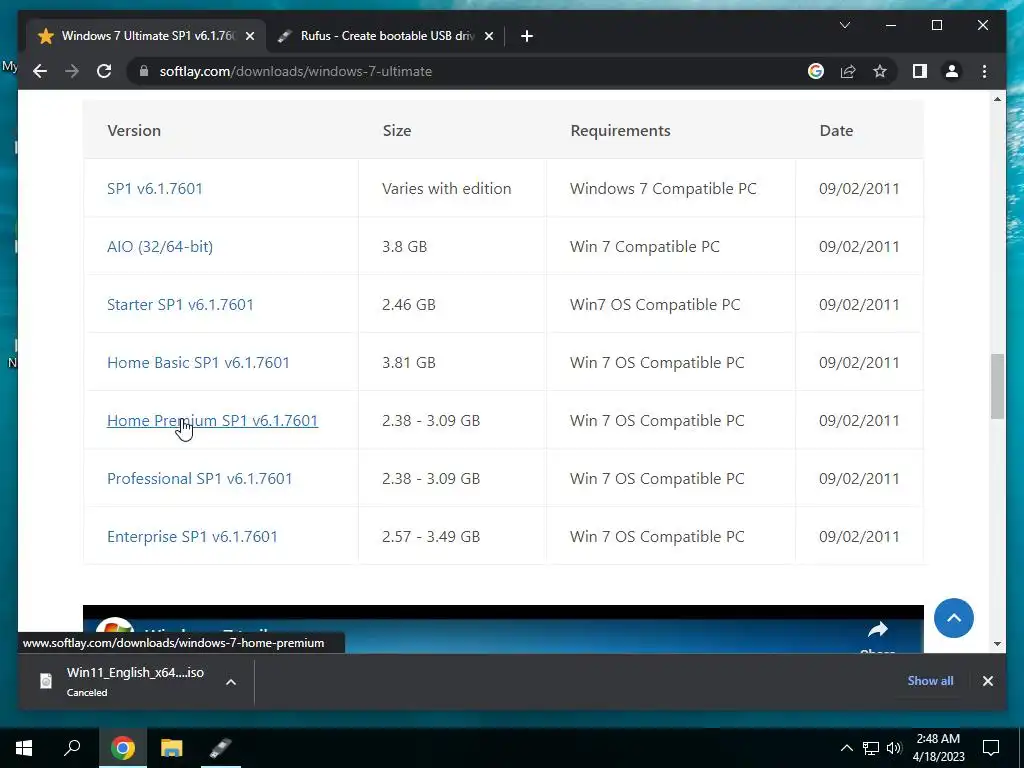The image size is (1024, 768).
Task: Go back to the previous page
Action: point(40,71)
